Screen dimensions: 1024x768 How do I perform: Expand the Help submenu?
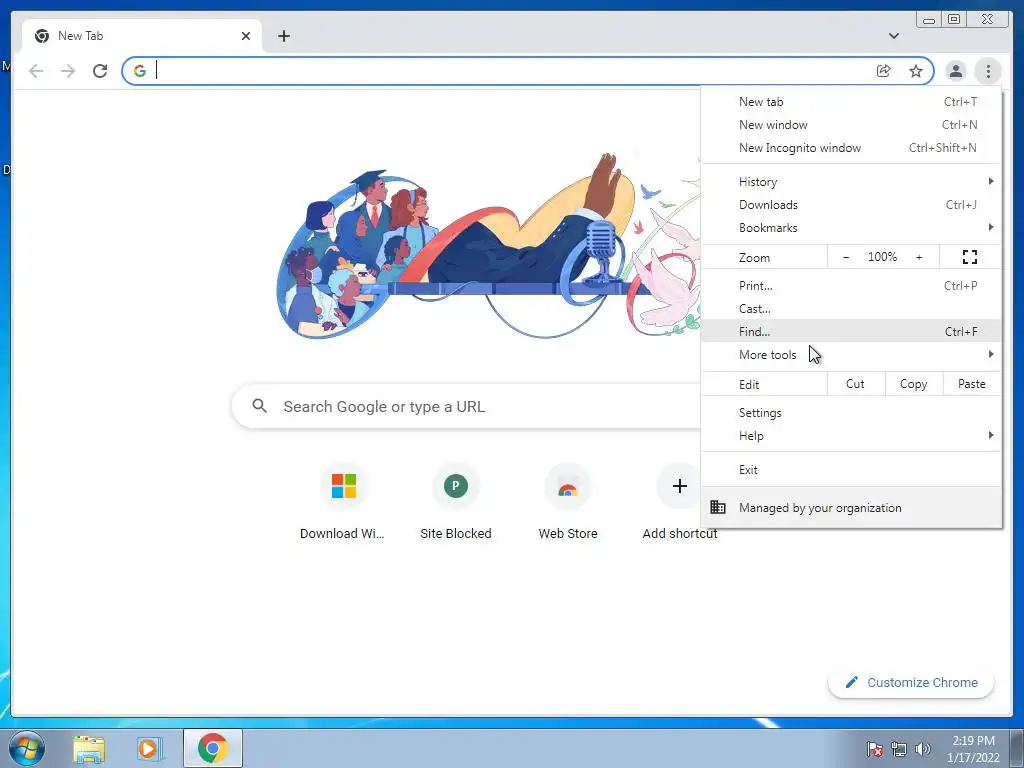(x=851, y=436)
